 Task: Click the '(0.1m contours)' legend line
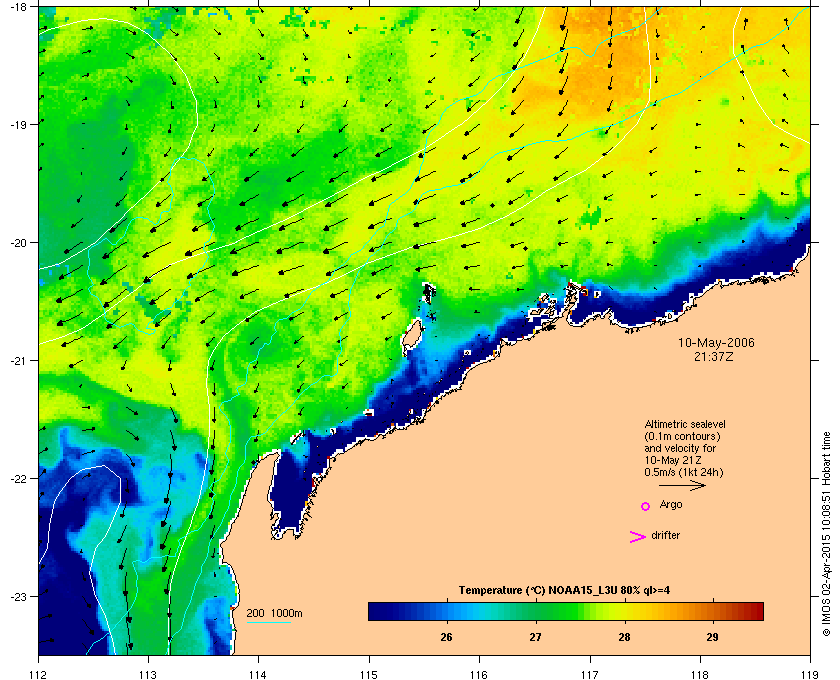[x=682, y=436]
